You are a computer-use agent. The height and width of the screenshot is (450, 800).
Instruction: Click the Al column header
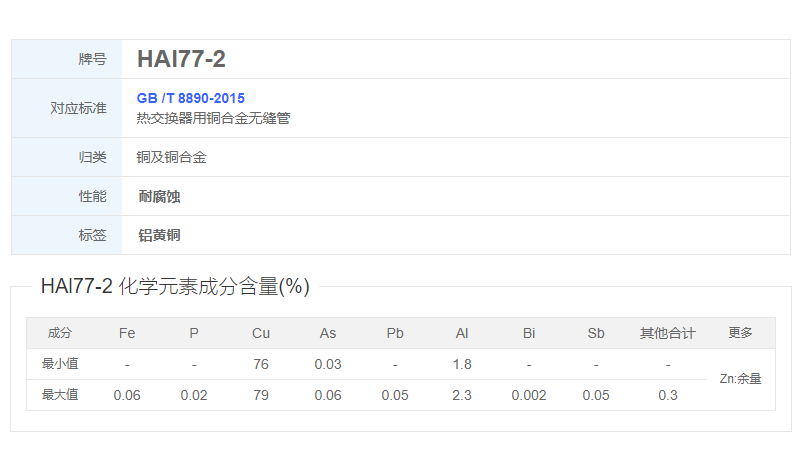[x=462, y=333]
